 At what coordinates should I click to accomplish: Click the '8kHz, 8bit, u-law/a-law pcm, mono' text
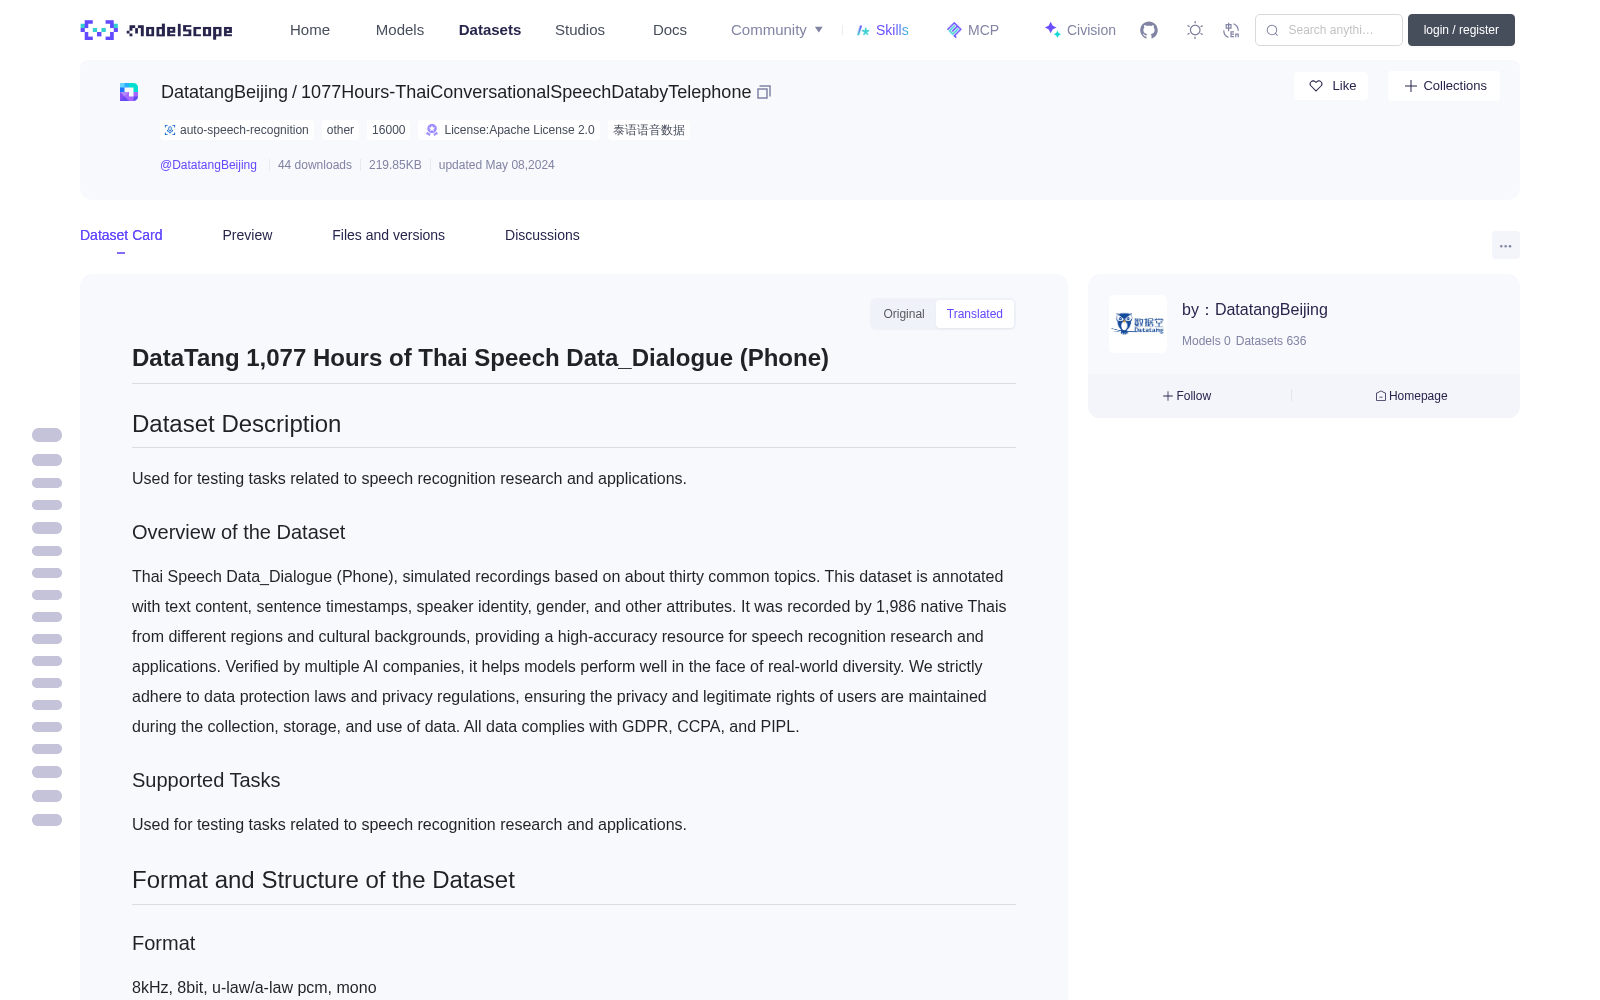(254, 988)
